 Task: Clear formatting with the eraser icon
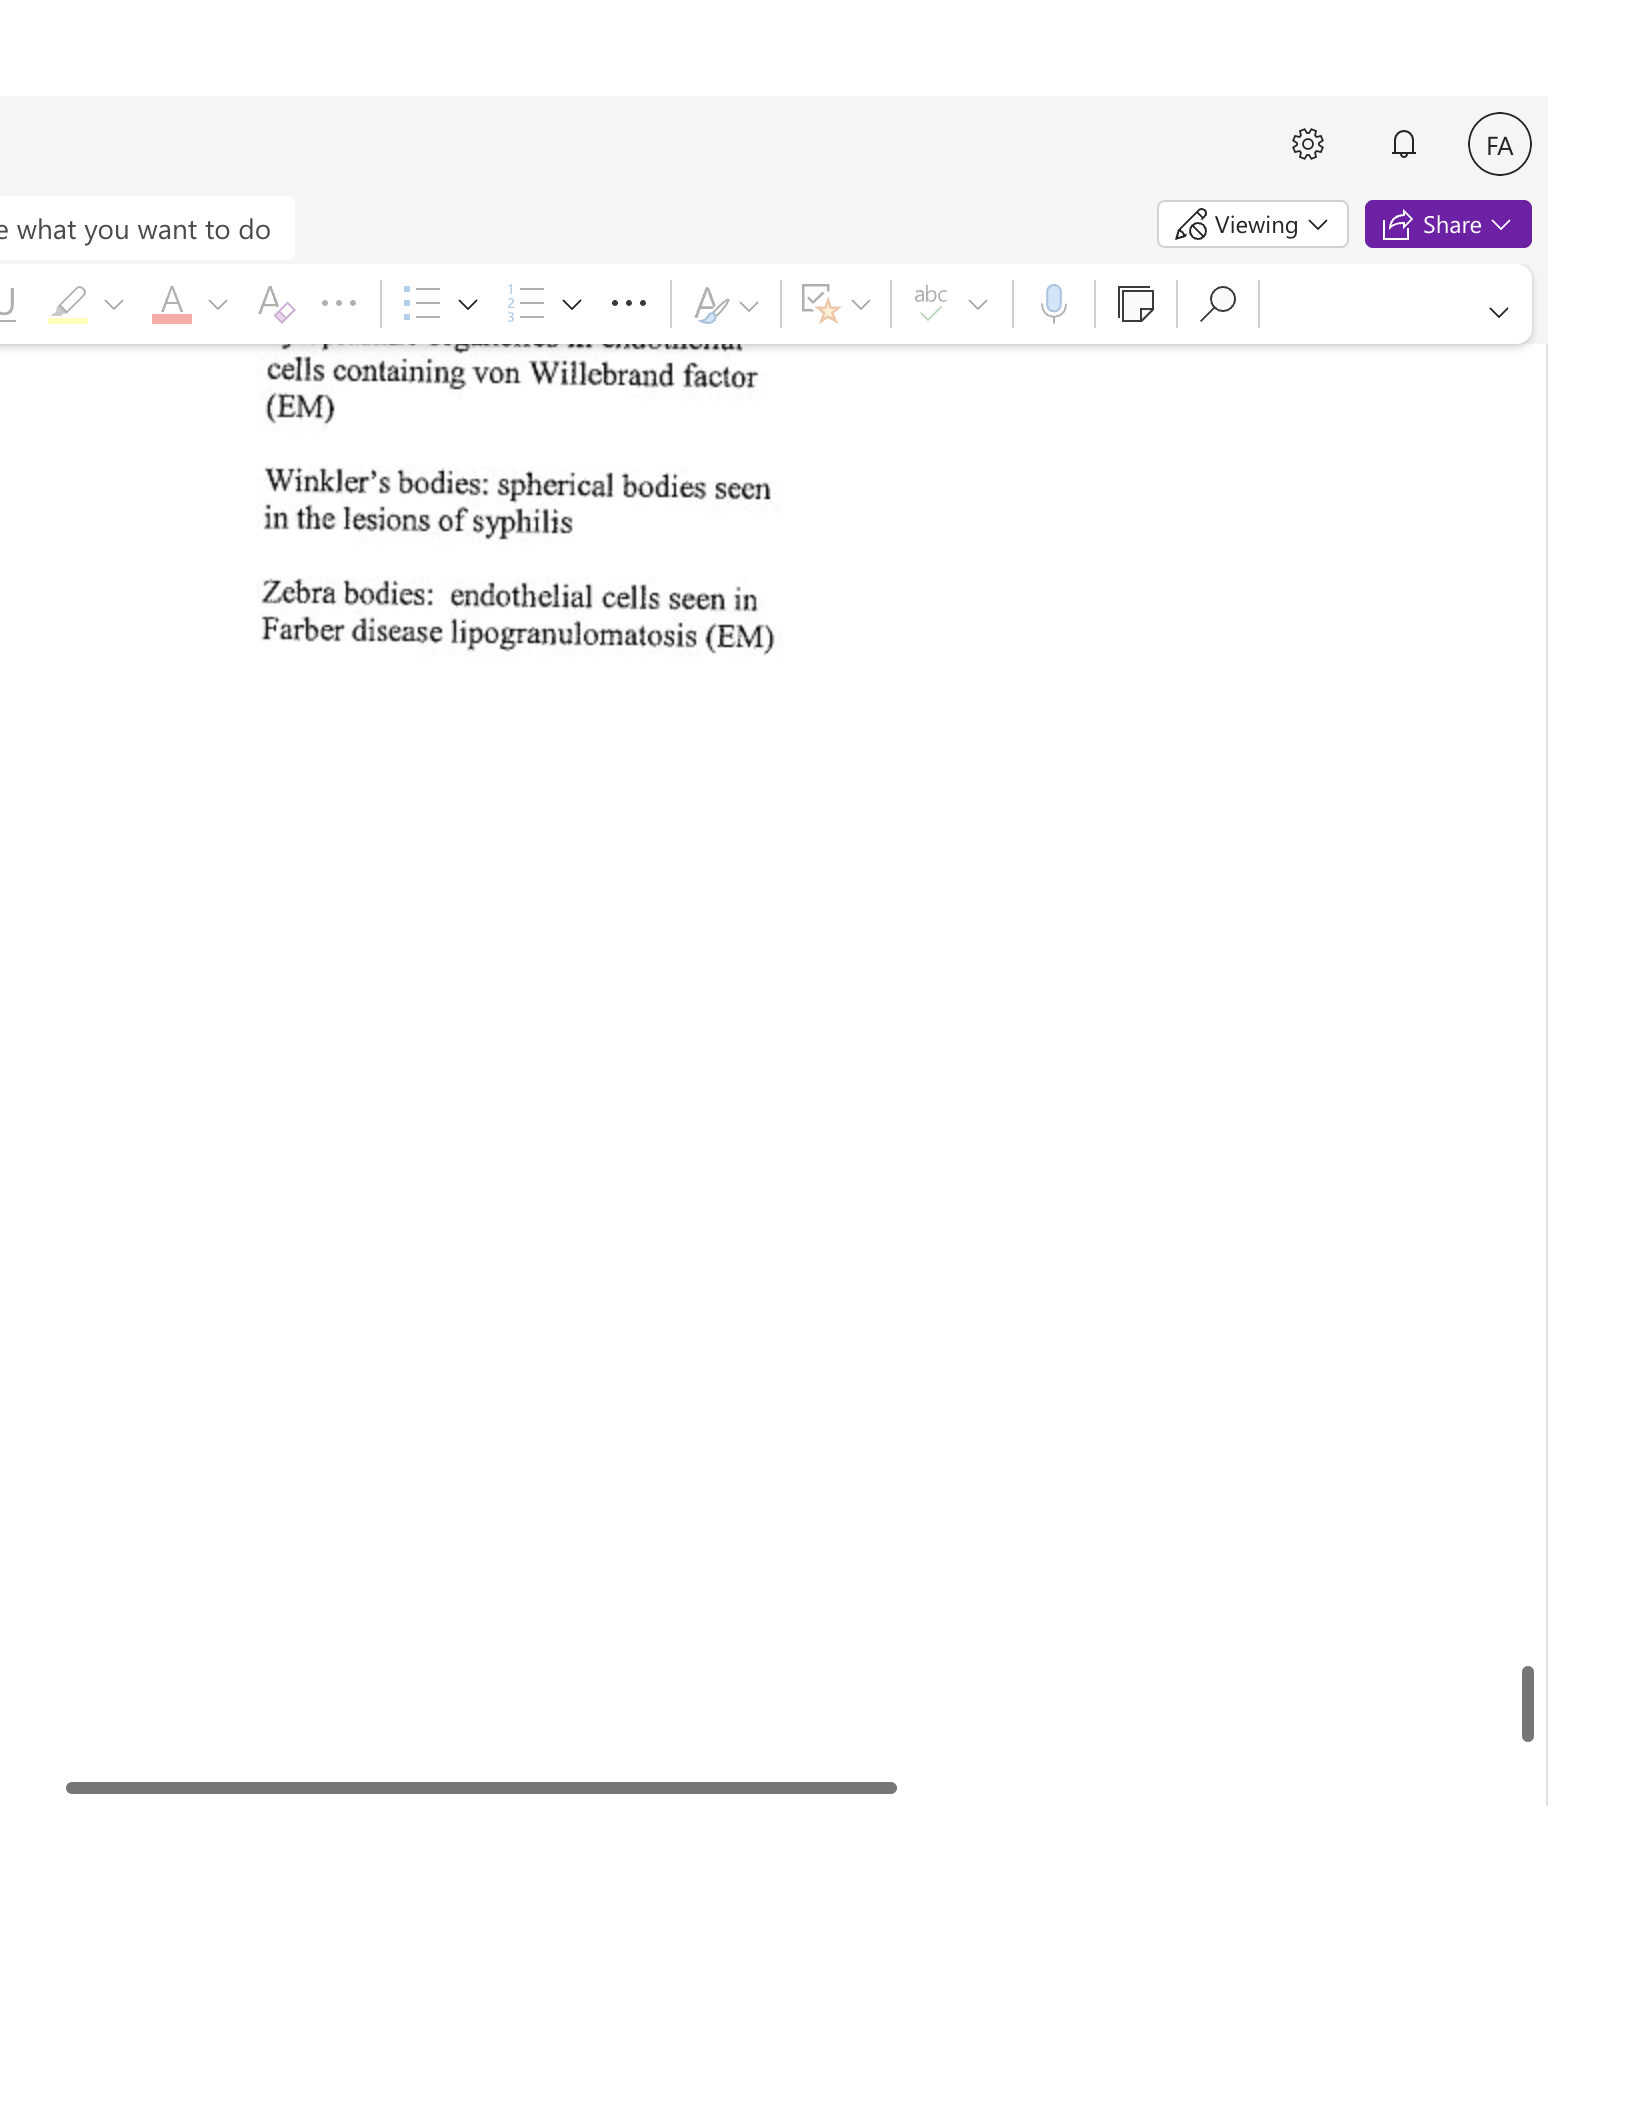pyautogui.click(x=275, y=303)
